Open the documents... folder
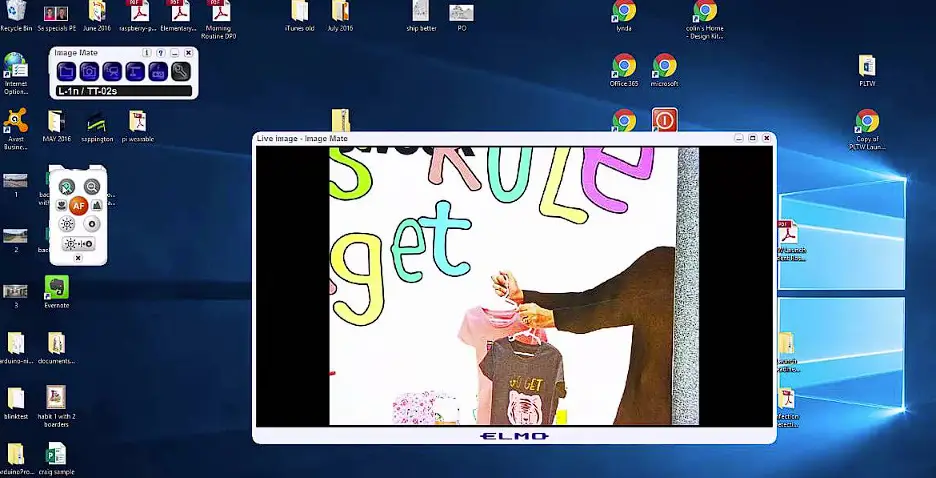 pyautogui.click(x=57, y=348)
